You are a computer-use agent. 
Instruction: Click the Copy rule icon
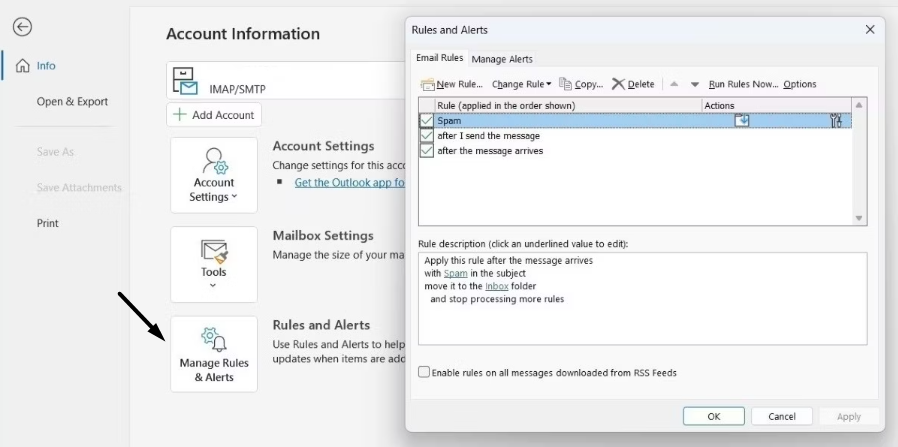point(566,85)
